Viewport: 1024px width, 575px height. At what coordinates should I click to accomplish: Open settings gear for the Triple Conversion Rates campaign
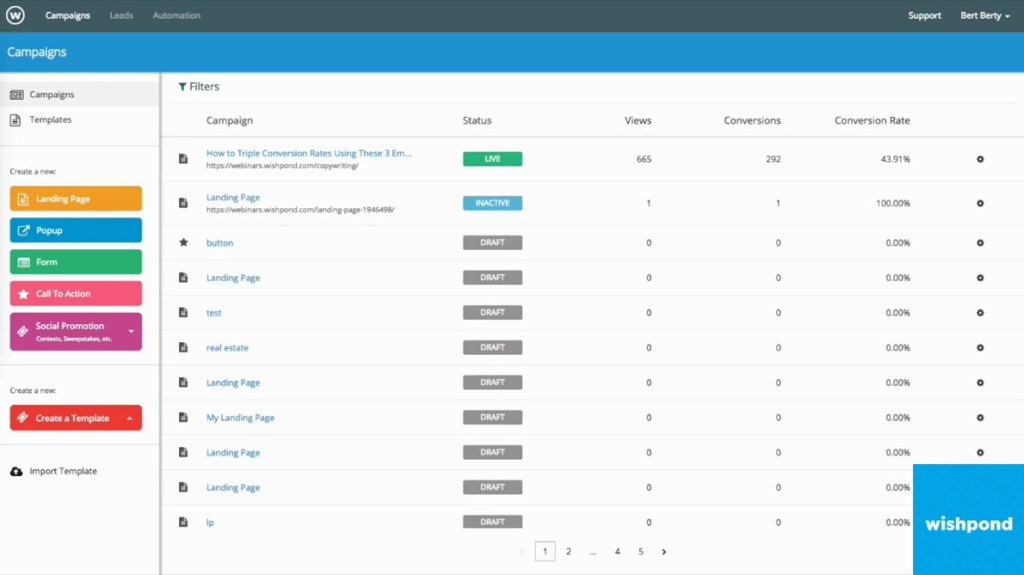pyautogui.click(x=980, y=159)
